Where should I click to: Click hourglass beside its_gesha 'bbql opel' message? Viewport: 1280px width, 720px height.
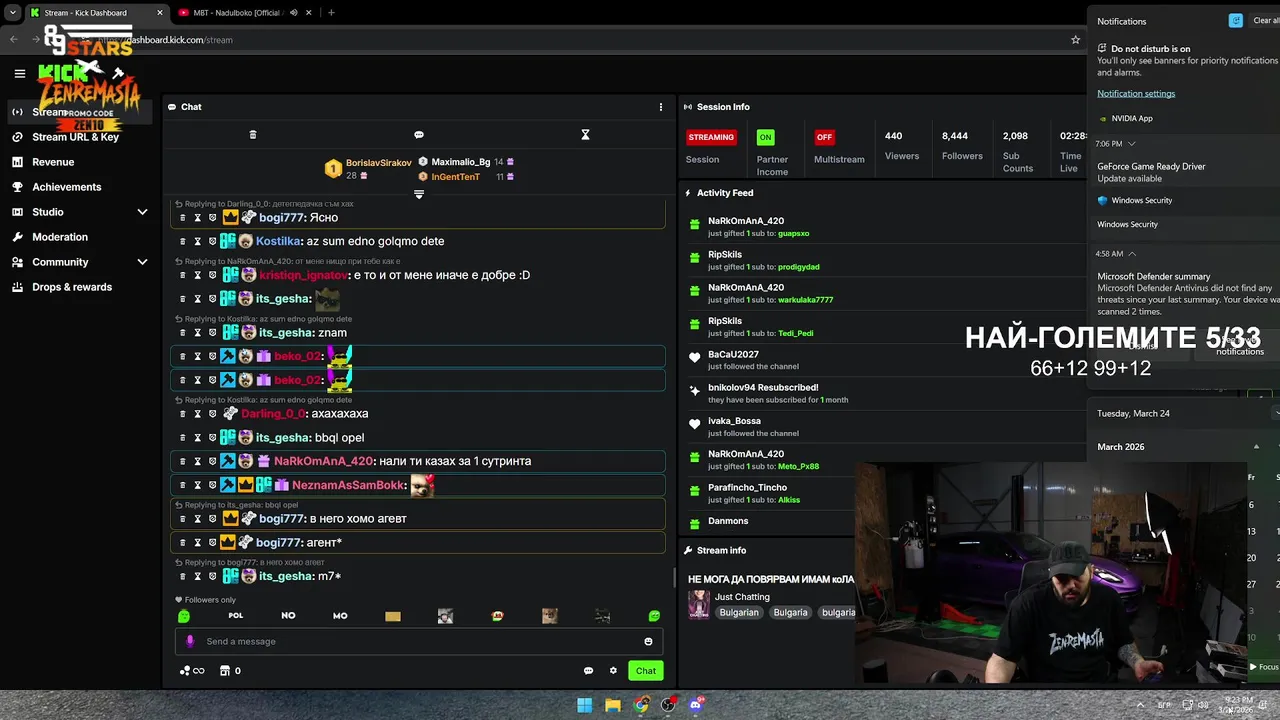coord(197,438)
